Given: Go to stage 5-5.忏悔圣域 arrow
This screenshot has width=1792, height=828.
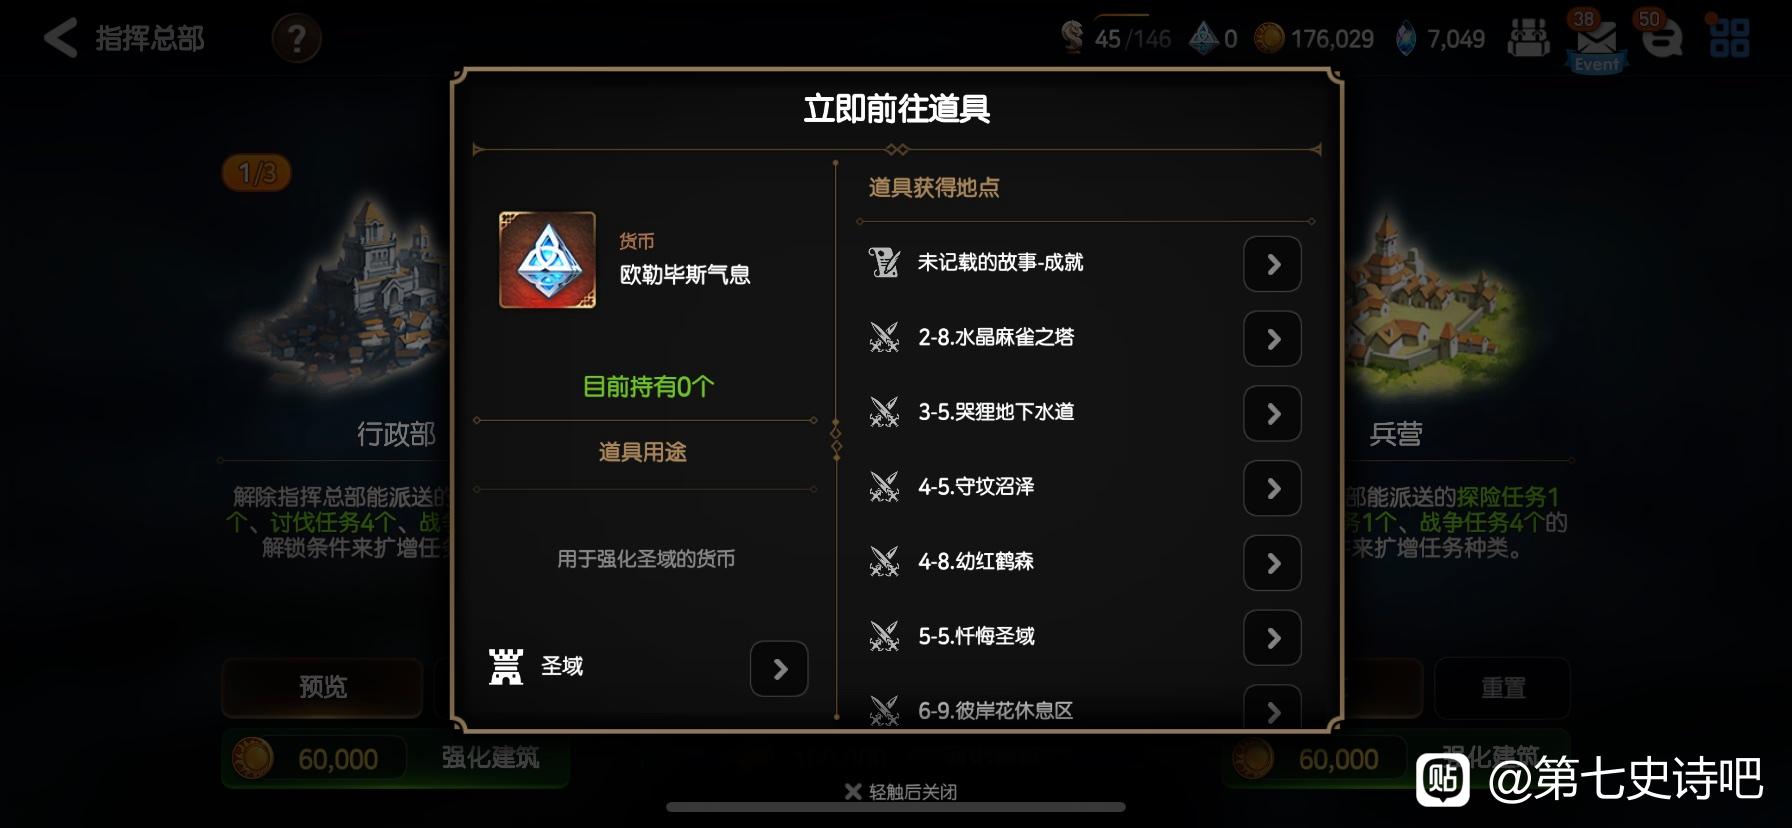Looking at the screenshot, I should tap(1272, 638).
